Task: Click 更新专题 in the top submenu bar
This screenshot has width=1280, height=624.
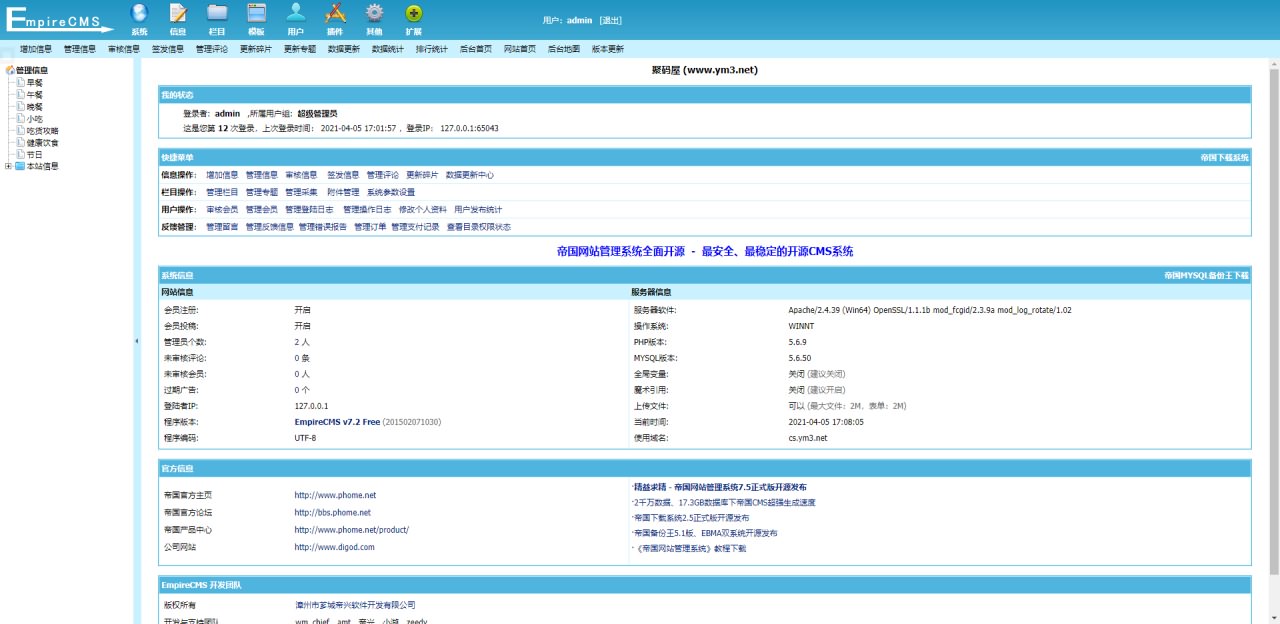Action: tap(300, 48)
